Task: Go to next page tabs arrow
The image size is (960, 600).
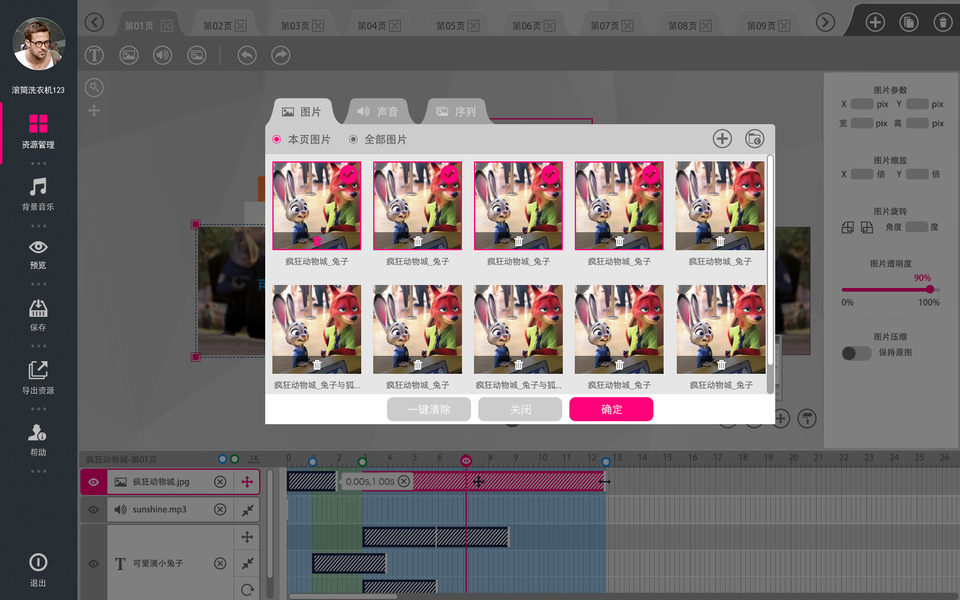Action: pyautogui.click(x=825, y=23)
